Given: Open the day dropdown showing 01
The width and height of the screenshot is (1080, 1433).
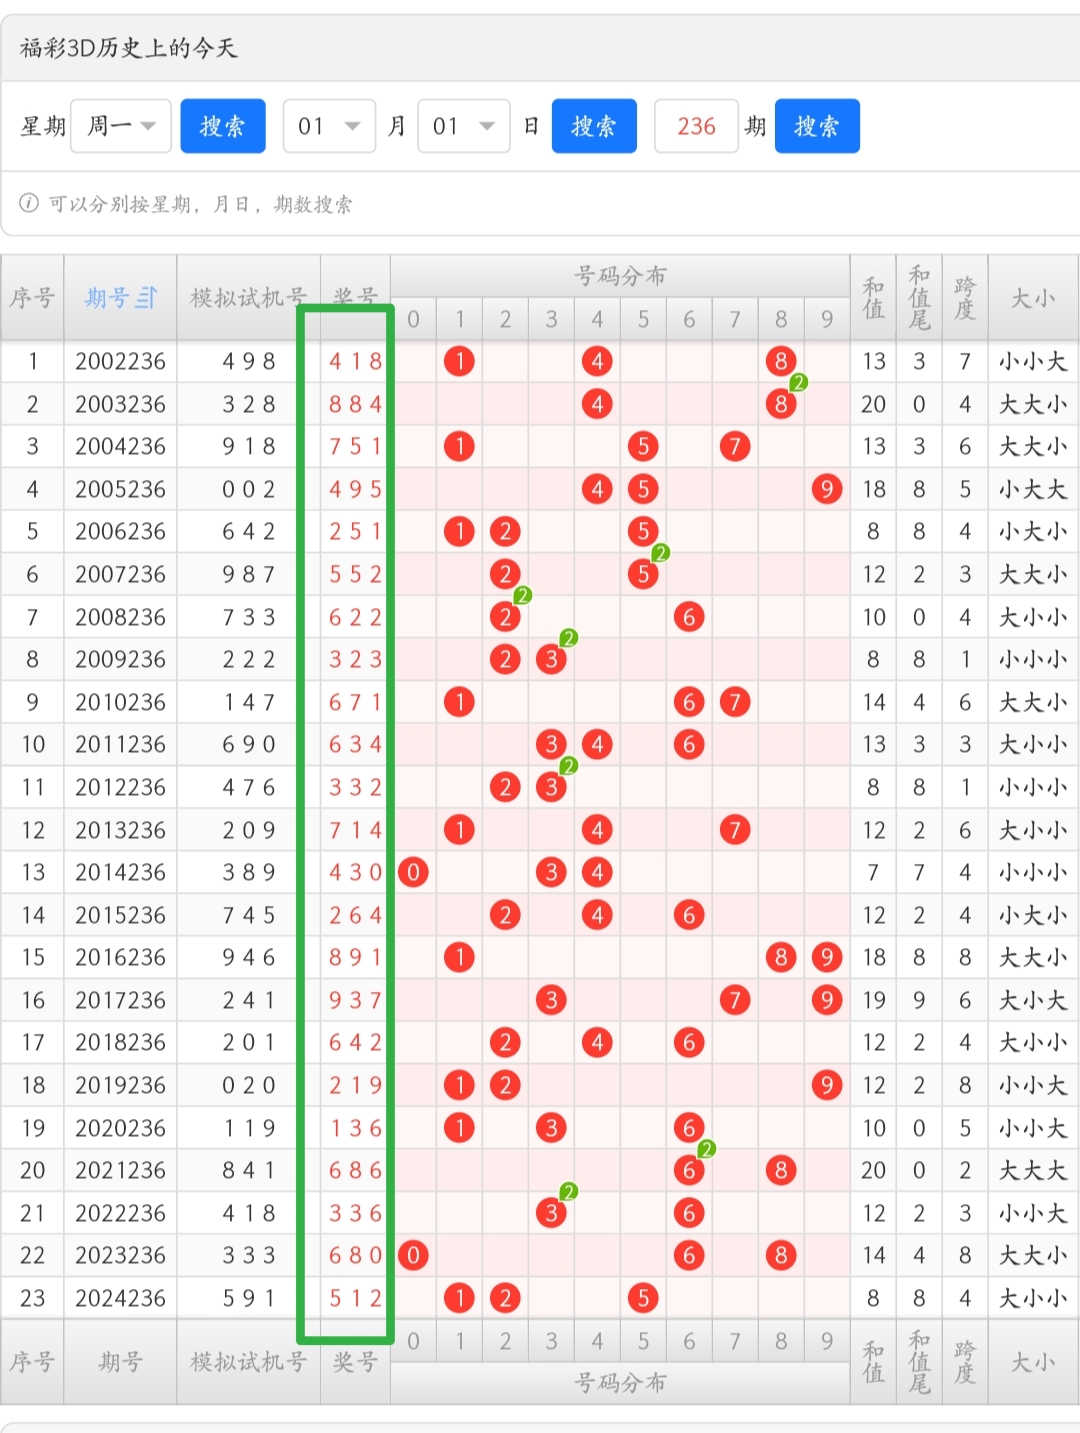Looking at the screenshot, I should point(464,126).
